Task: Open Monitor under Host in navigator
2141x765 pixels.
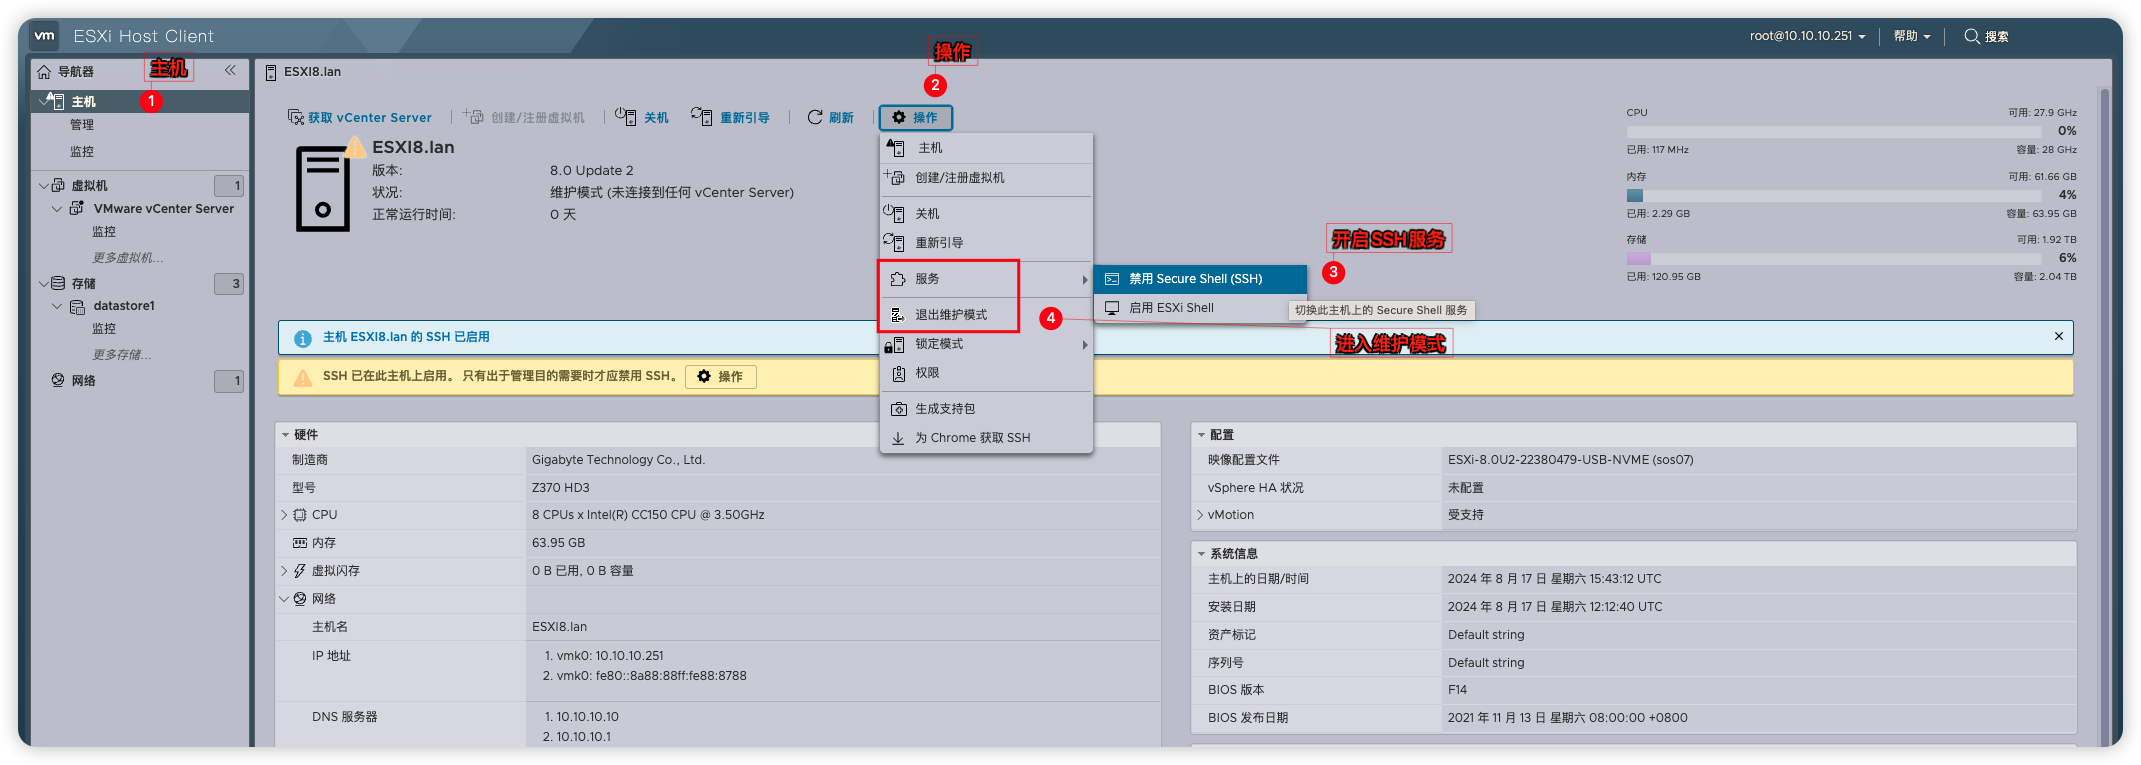Action: click(82, 152)
